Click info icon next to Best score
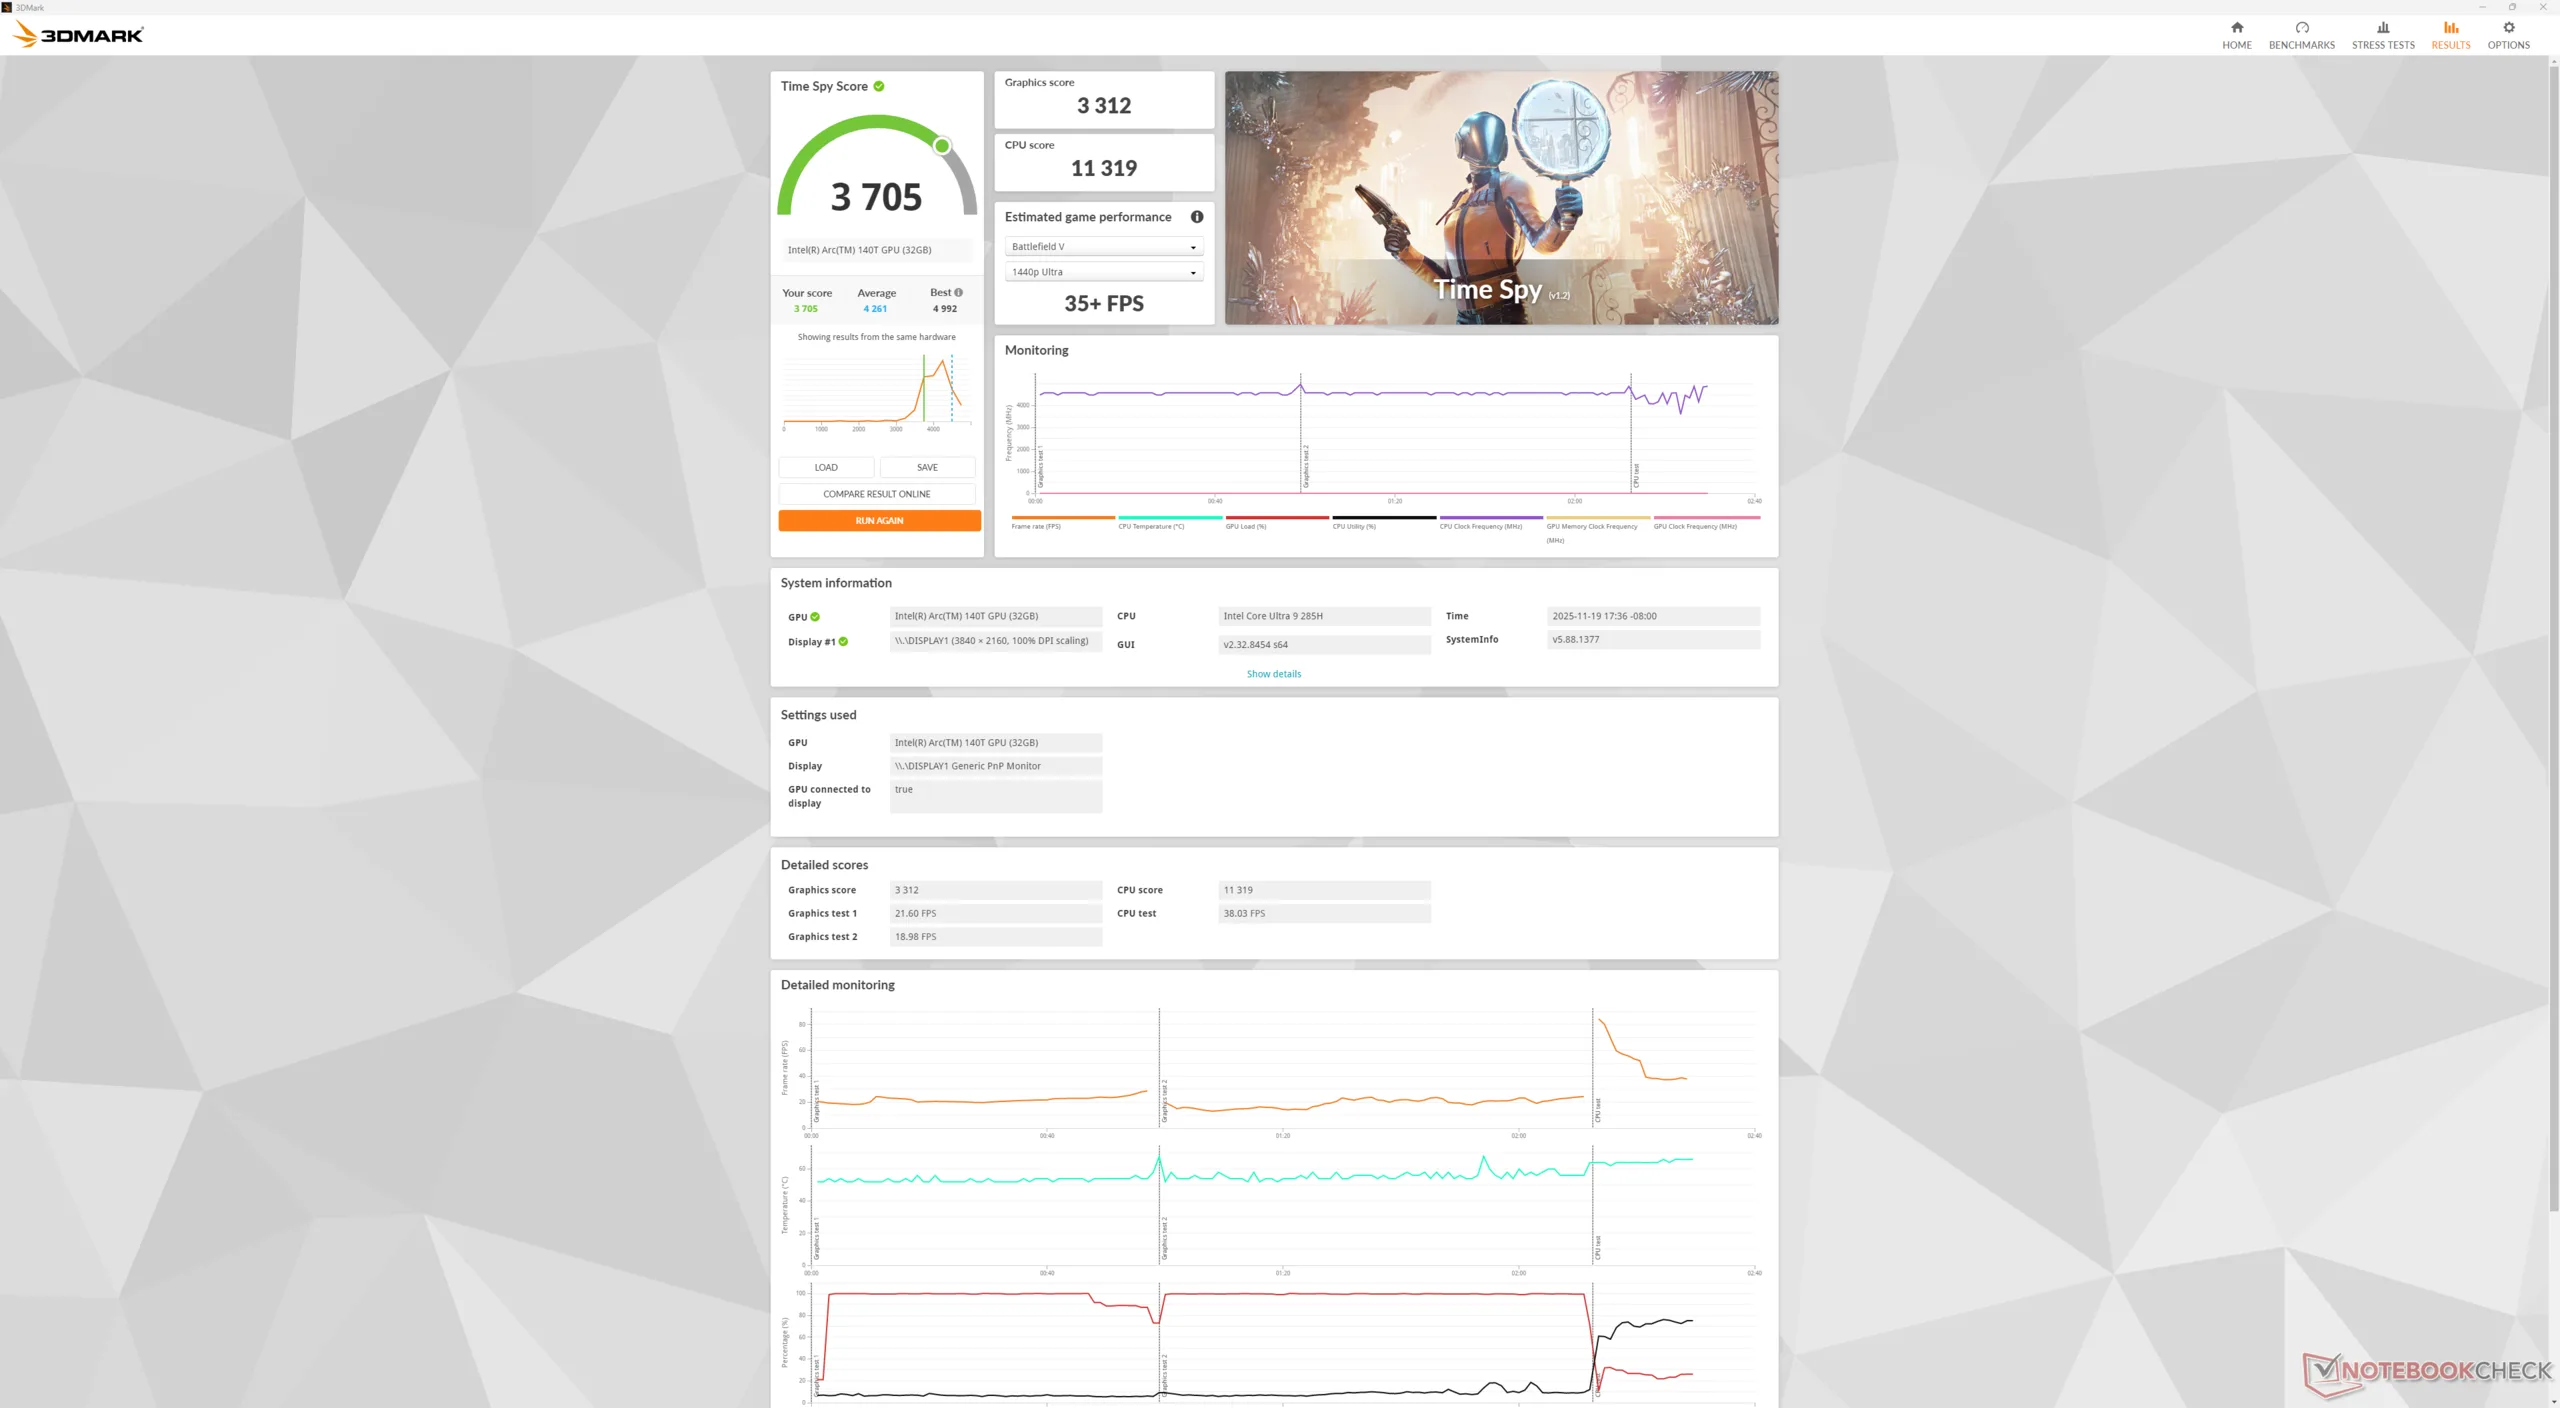 click(958, 293)
